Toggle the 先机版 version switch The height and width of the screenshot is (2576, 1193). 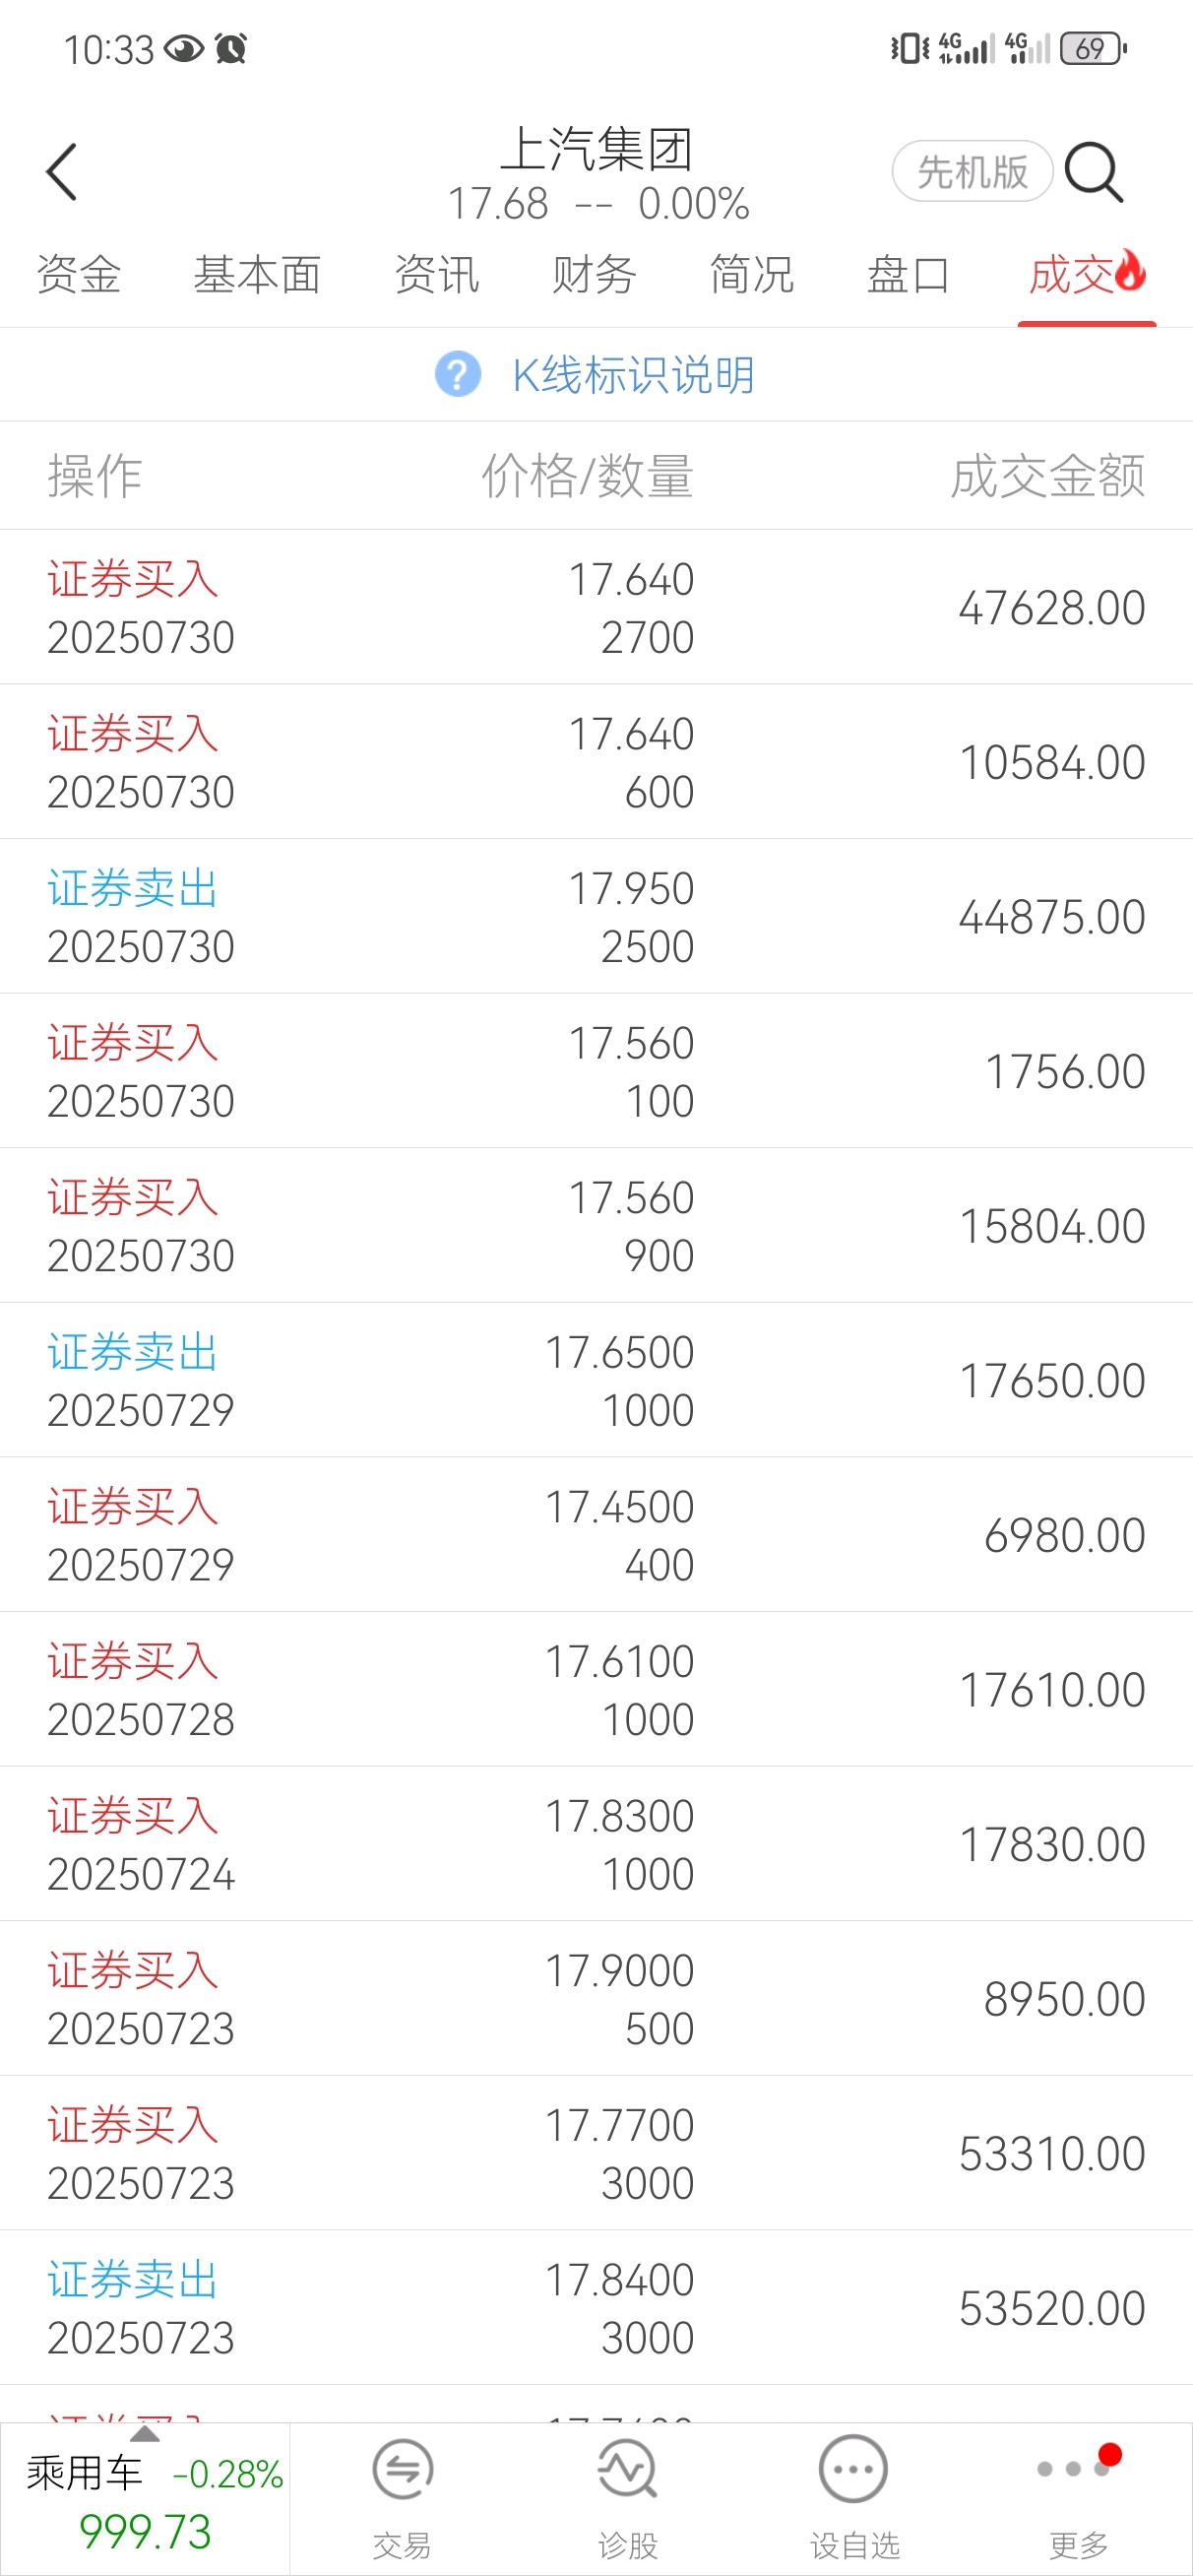(972, 172)
